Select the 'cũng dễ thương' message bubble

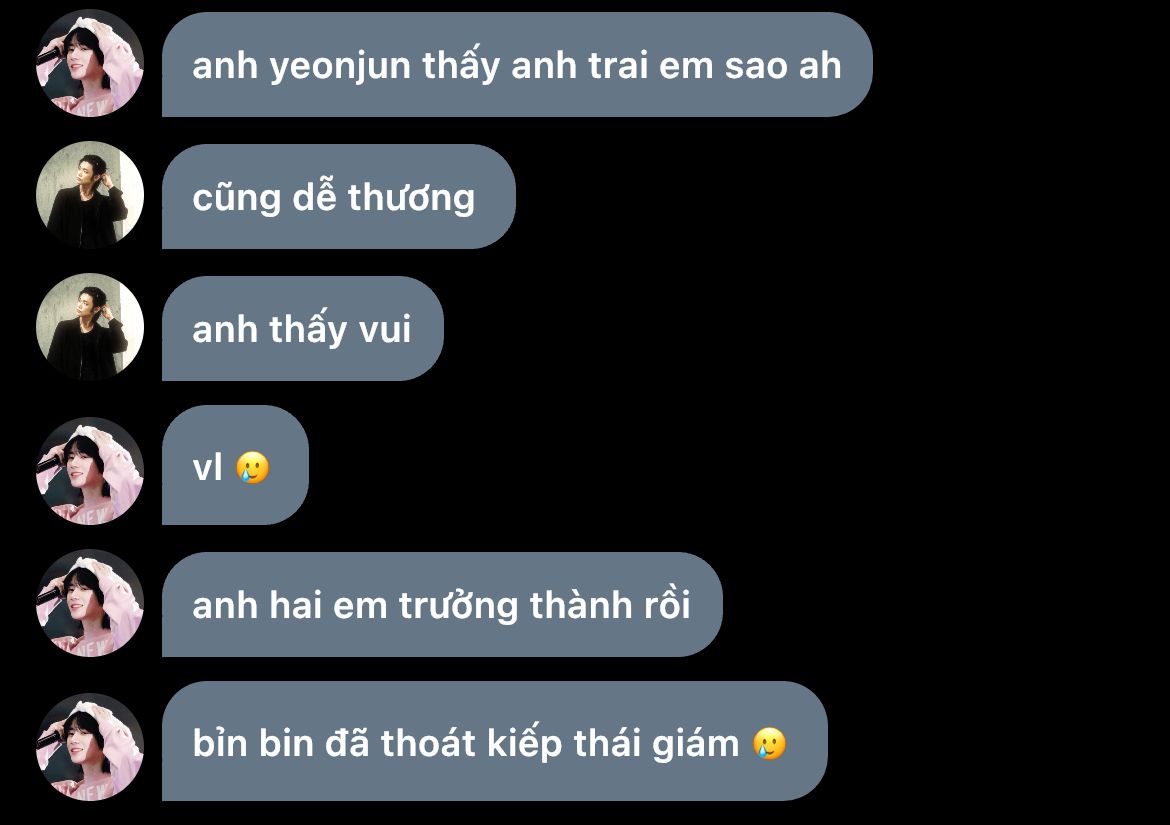(339, 196)
